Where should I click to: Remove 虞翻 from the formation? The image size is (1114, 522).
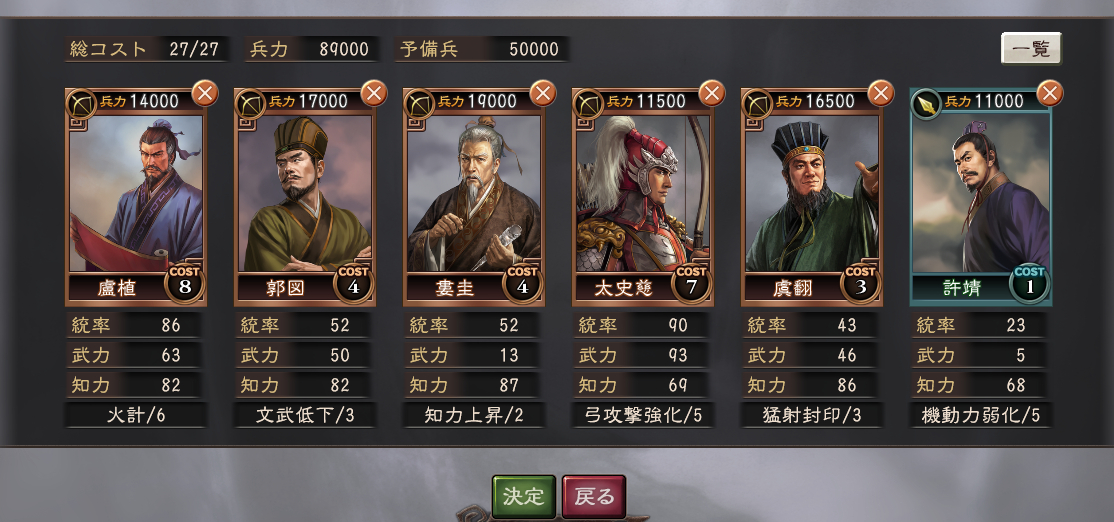881,94
